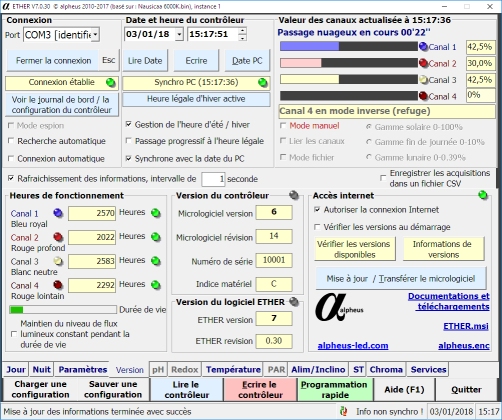Screen dimensions: 502x420
Task: Switch to the Nuit tab
Action: [x=41, y=370]
